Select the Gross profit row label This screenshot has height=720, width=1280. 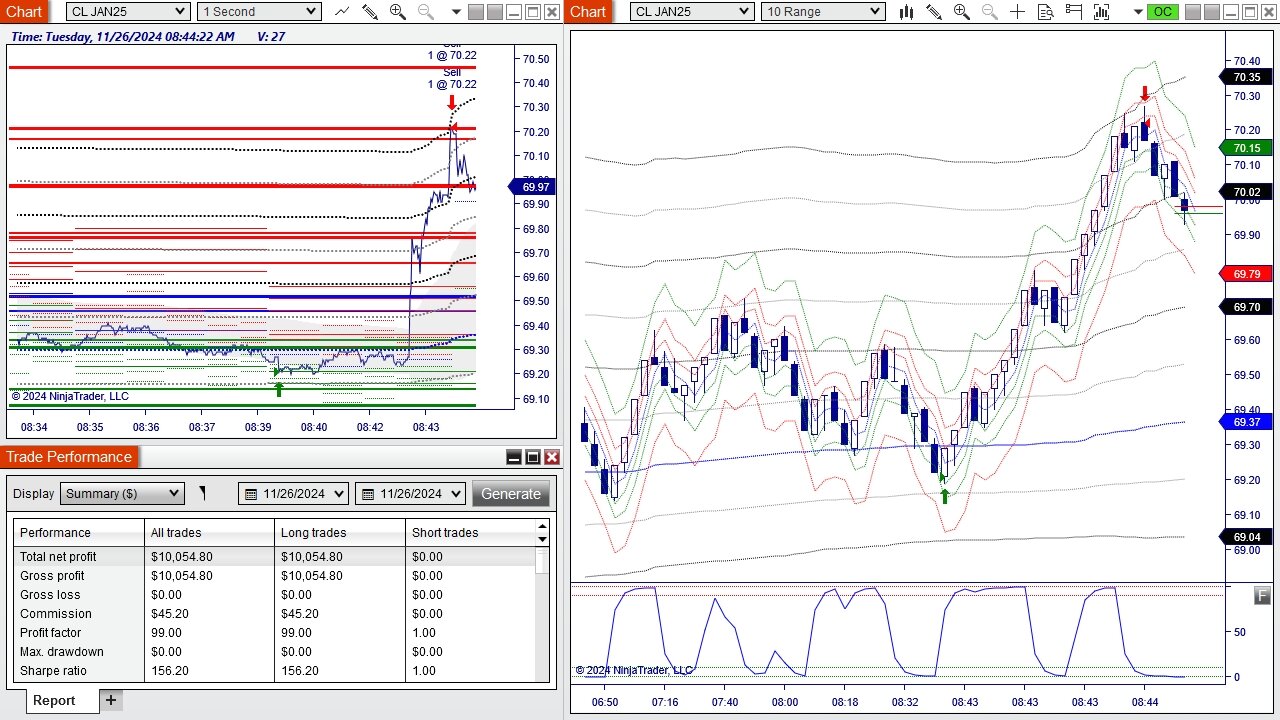(x=52, y=575)
